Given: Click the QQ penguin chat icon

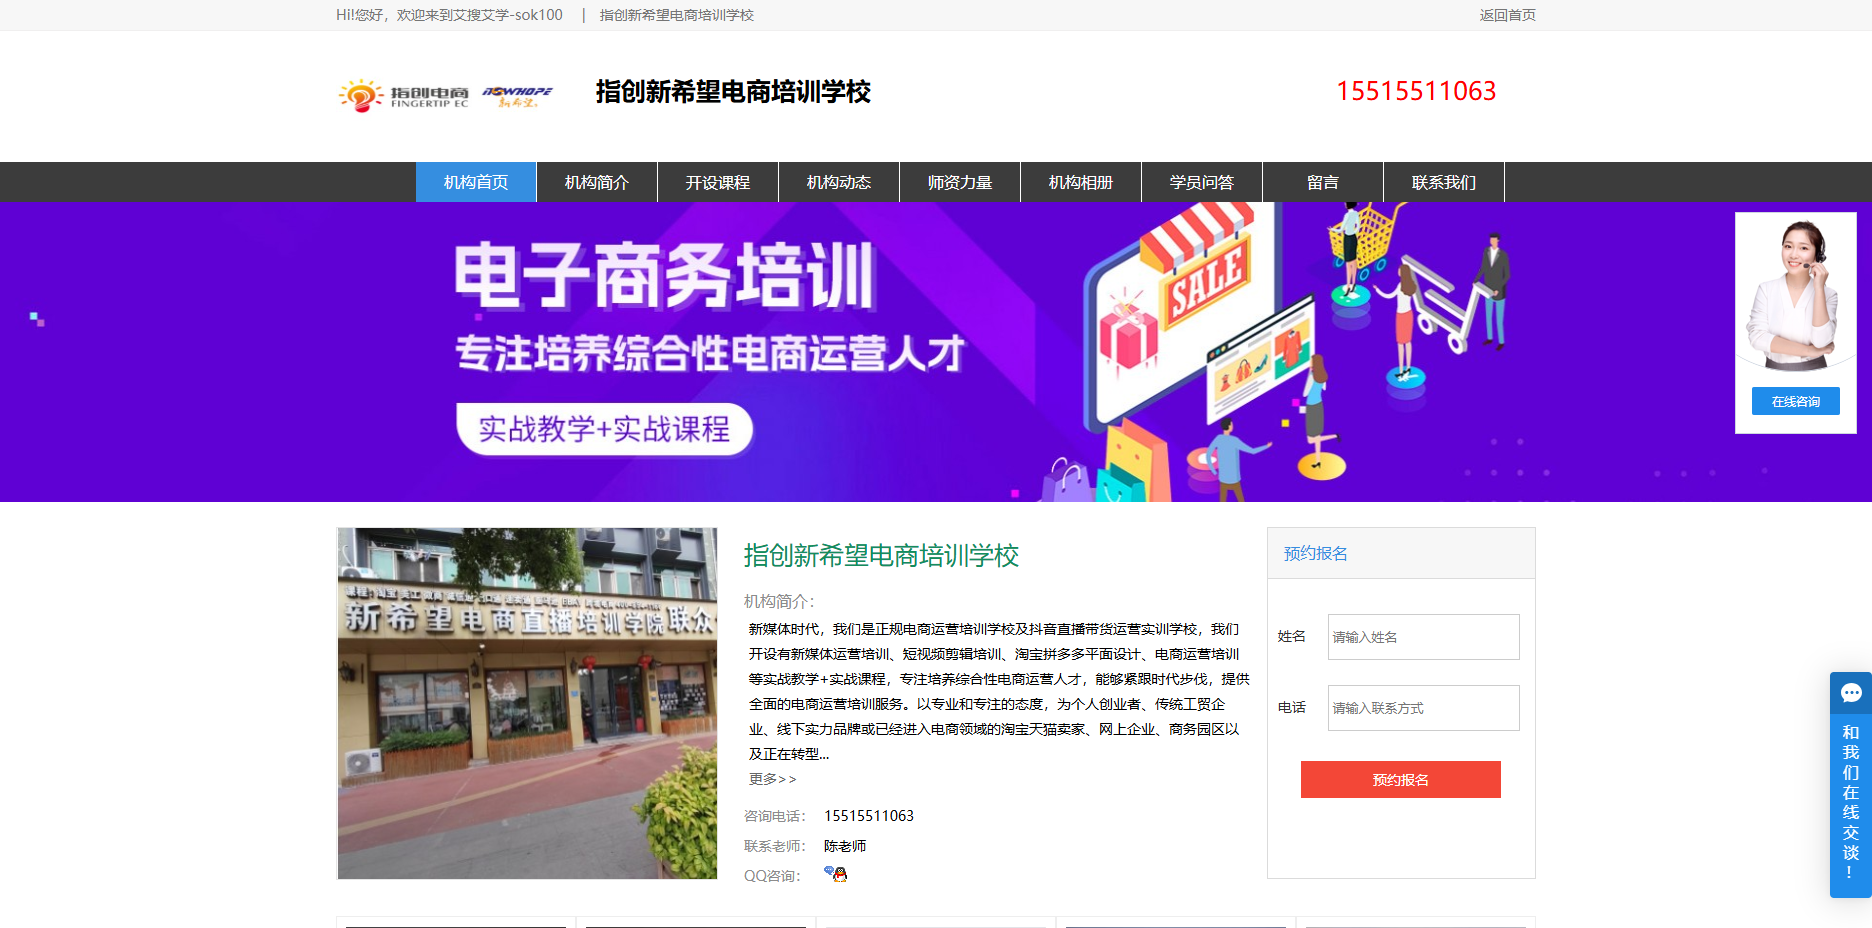Looking at the screenshot, I should 836,874.
